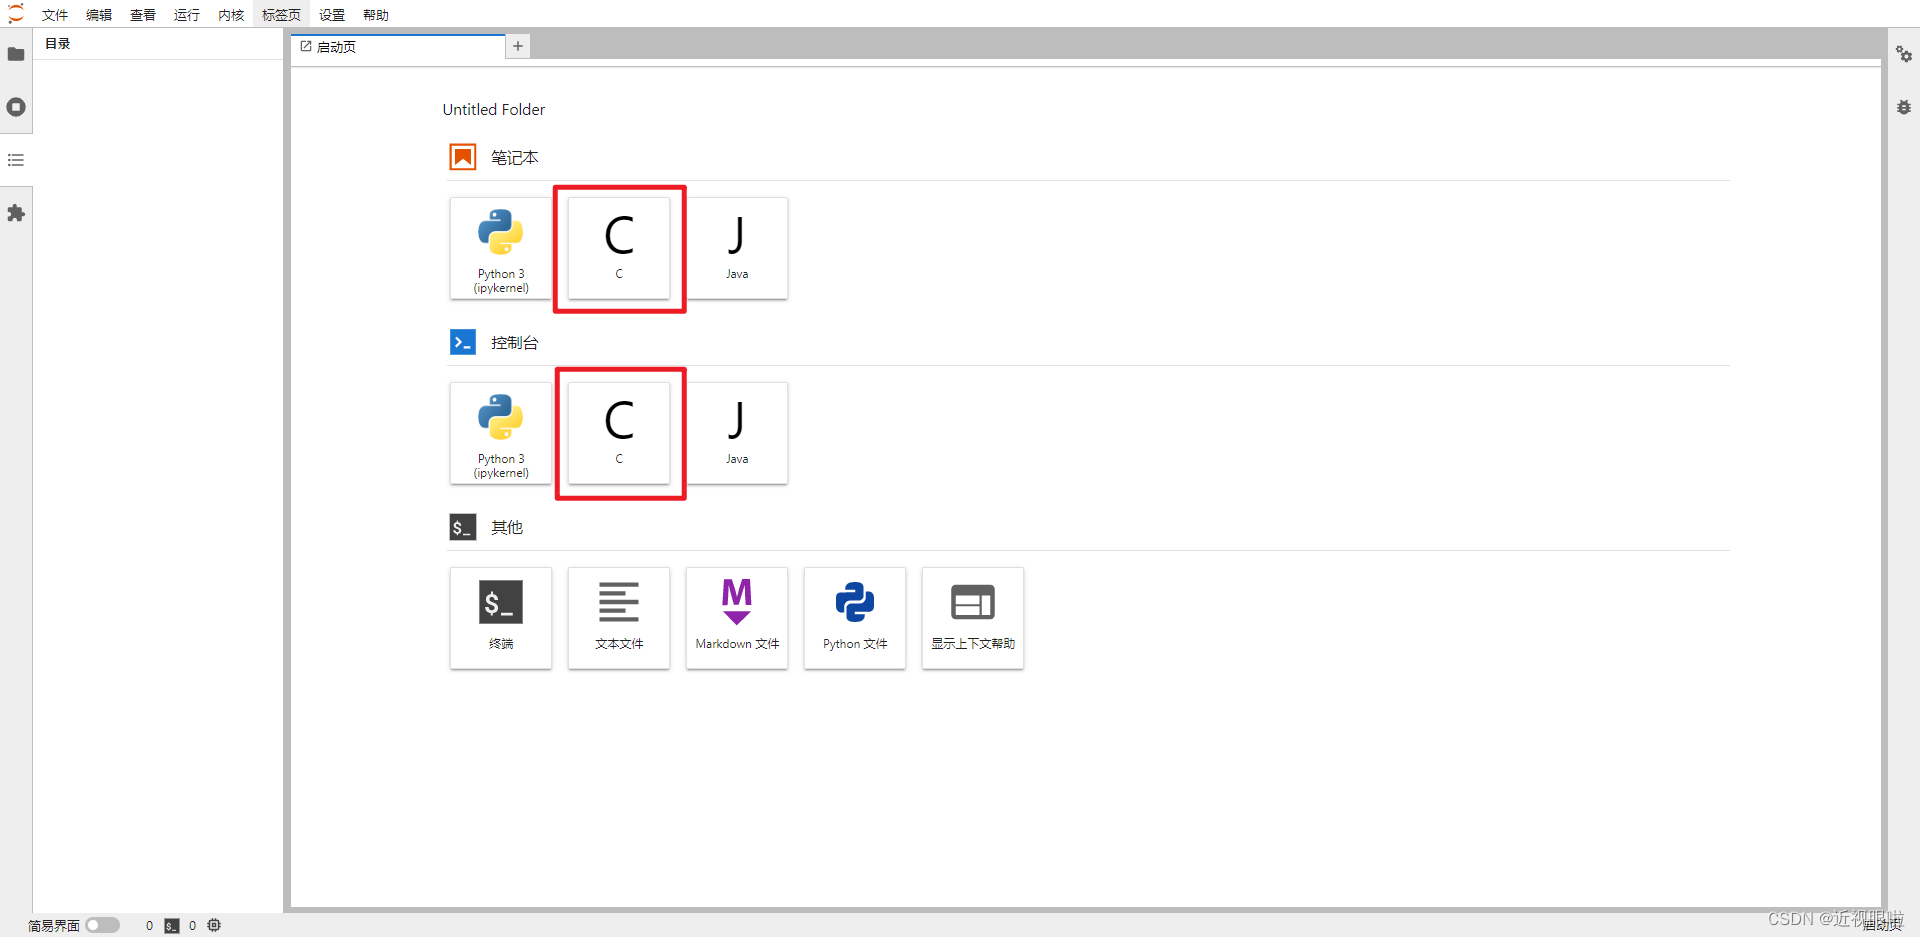
Task: Open the debugger bug icon
Action: (1904, 107)
